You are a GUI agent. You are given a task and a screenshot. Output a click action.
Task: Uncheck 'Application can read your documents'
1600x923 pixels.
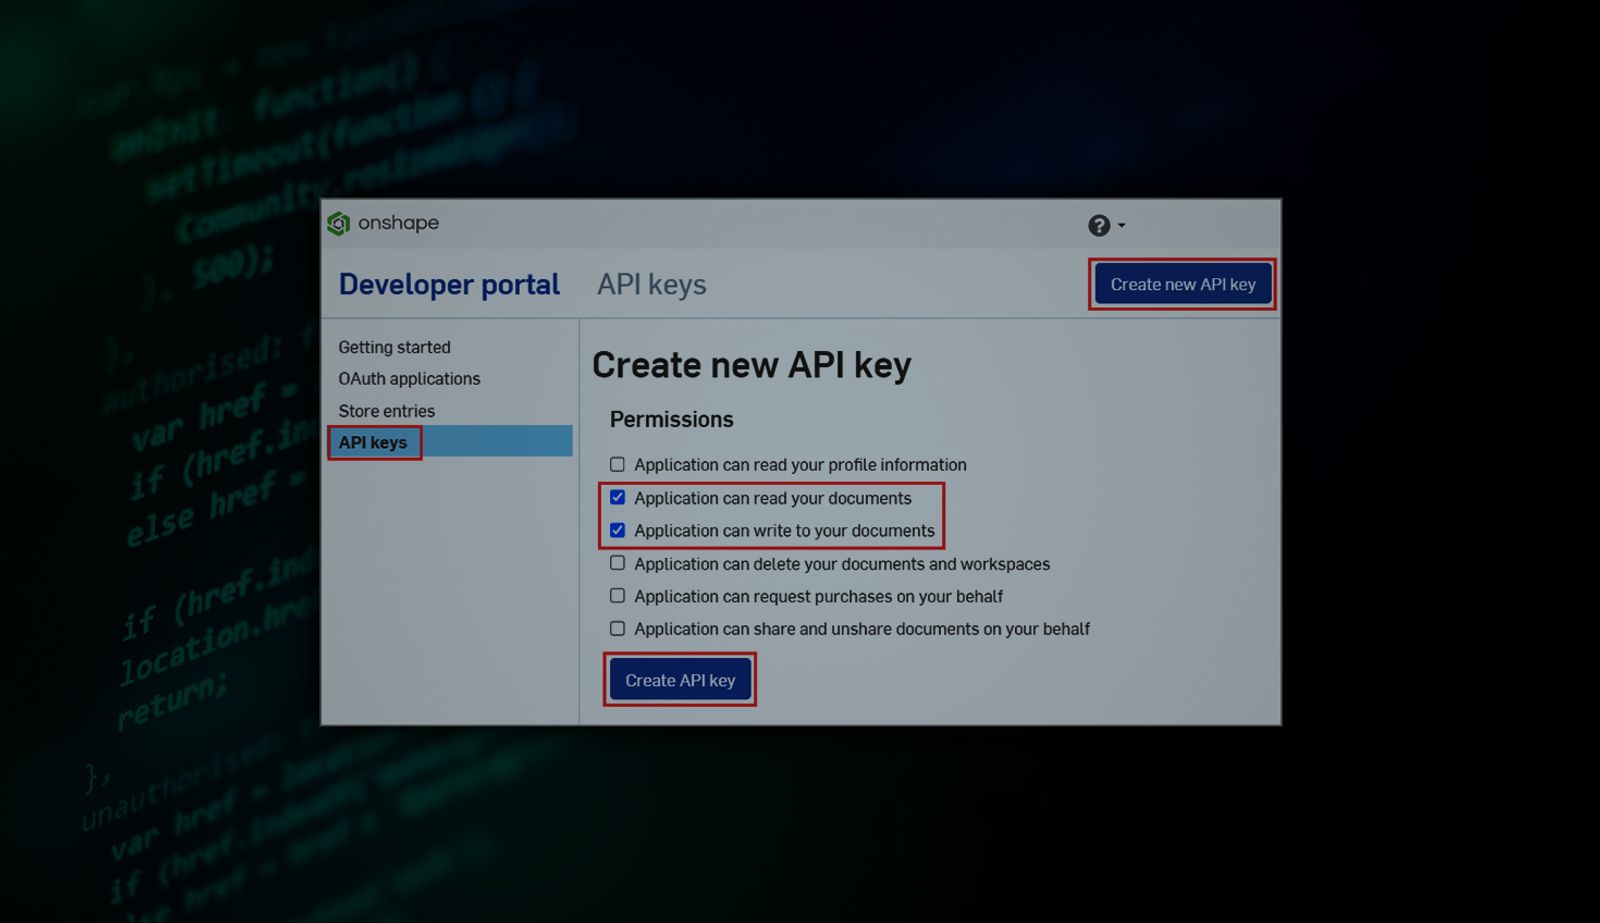618,496
